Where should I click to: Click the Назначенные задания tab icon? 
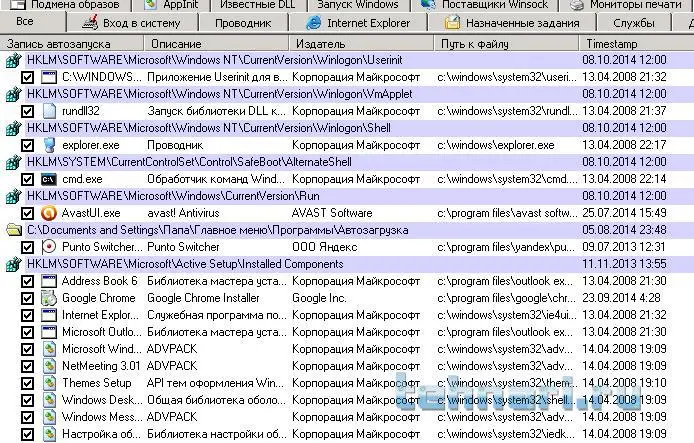tap(452, 23)
